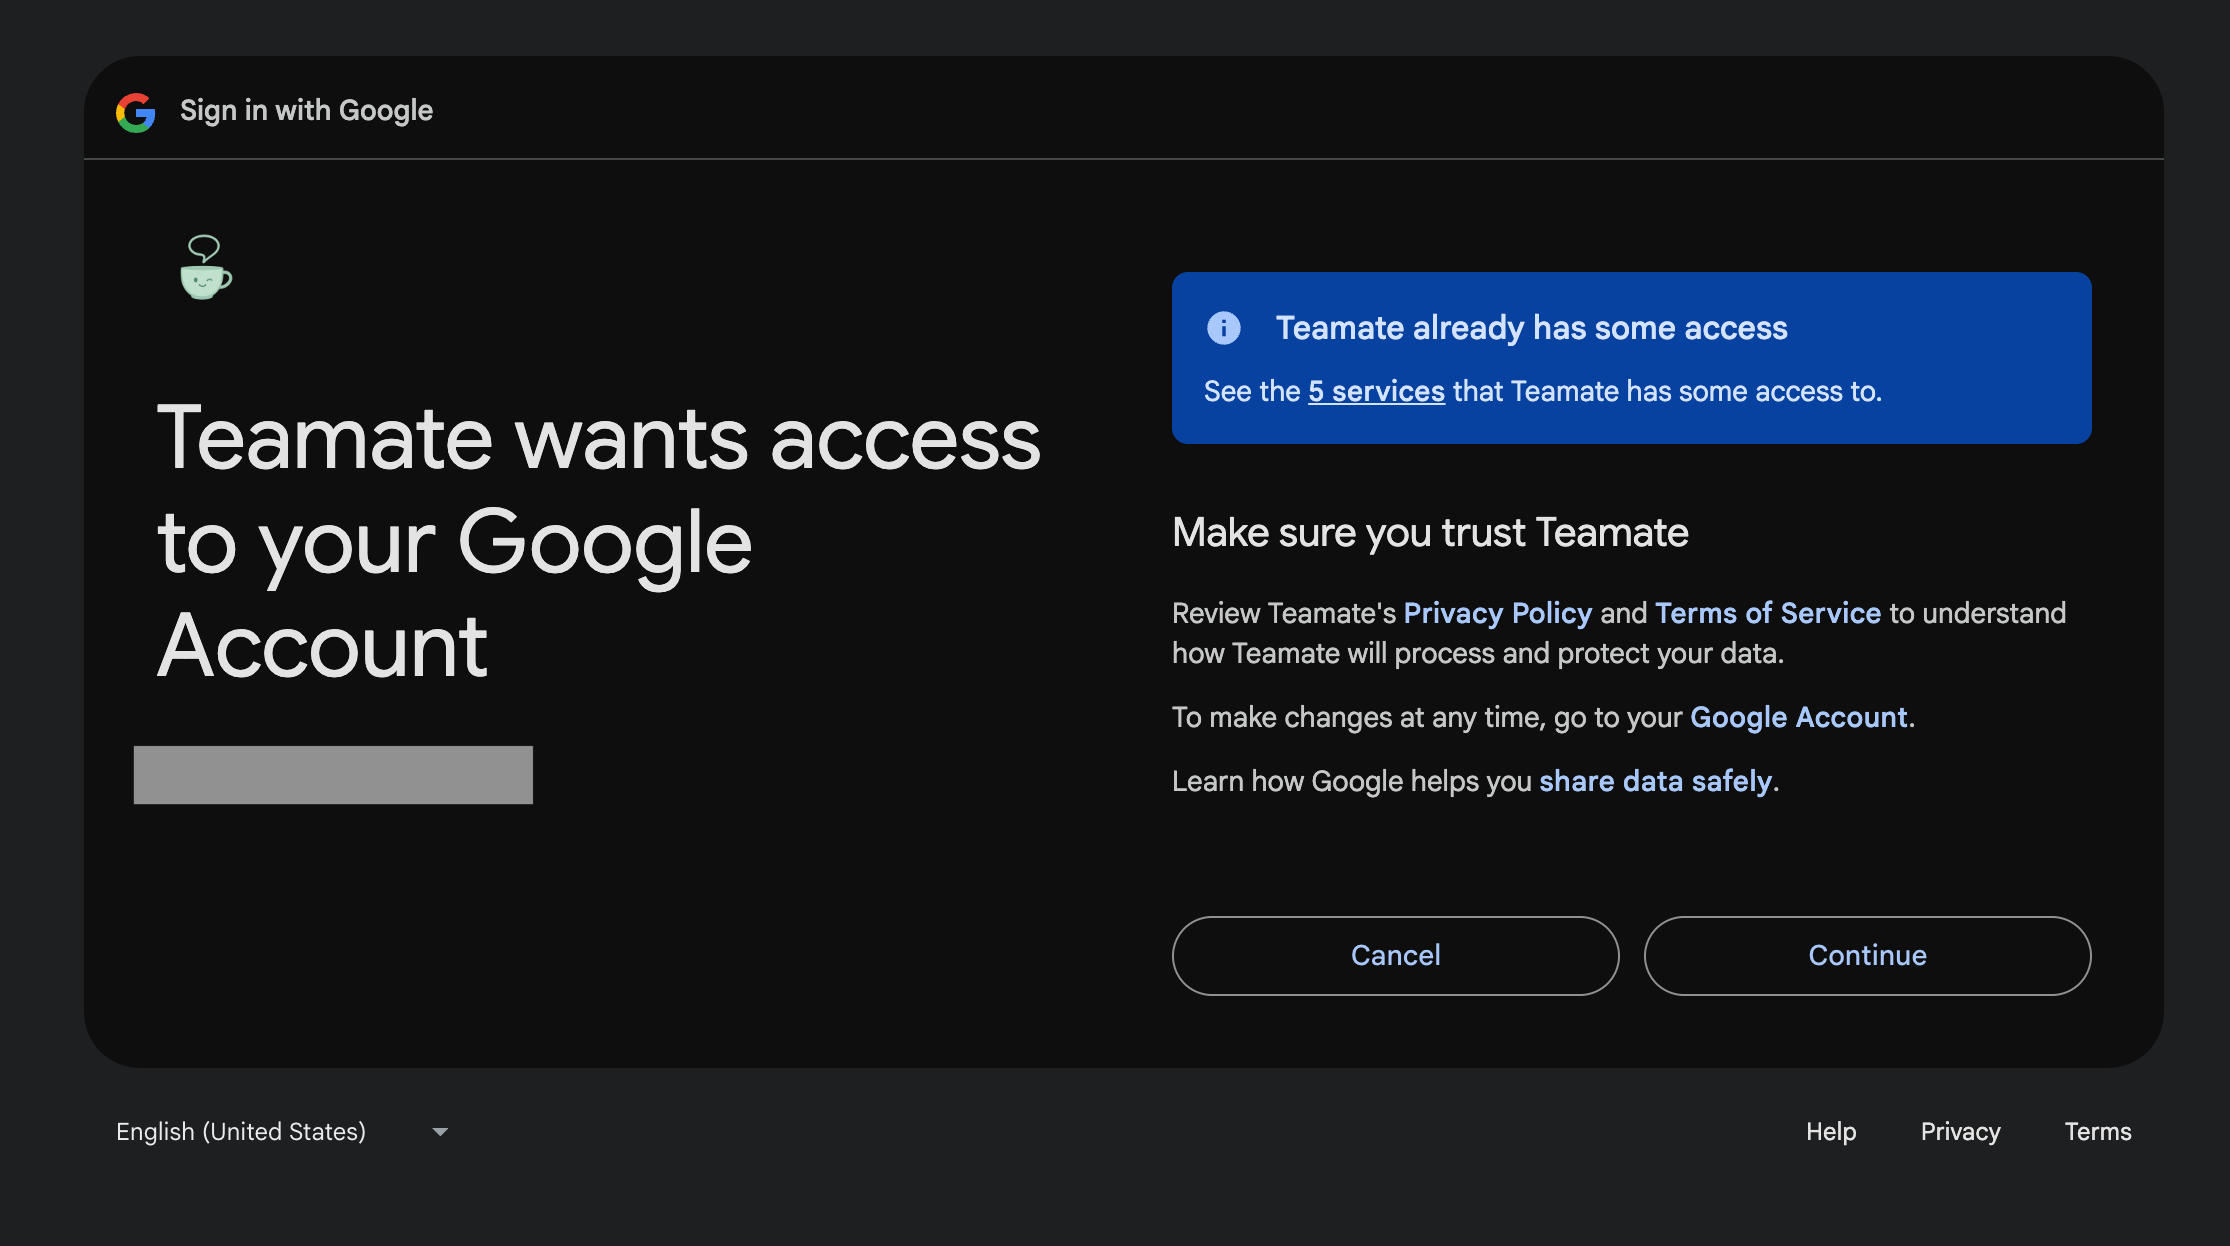
Task: Click Cancel to deny Teamate access
Action: (1396, 955)
